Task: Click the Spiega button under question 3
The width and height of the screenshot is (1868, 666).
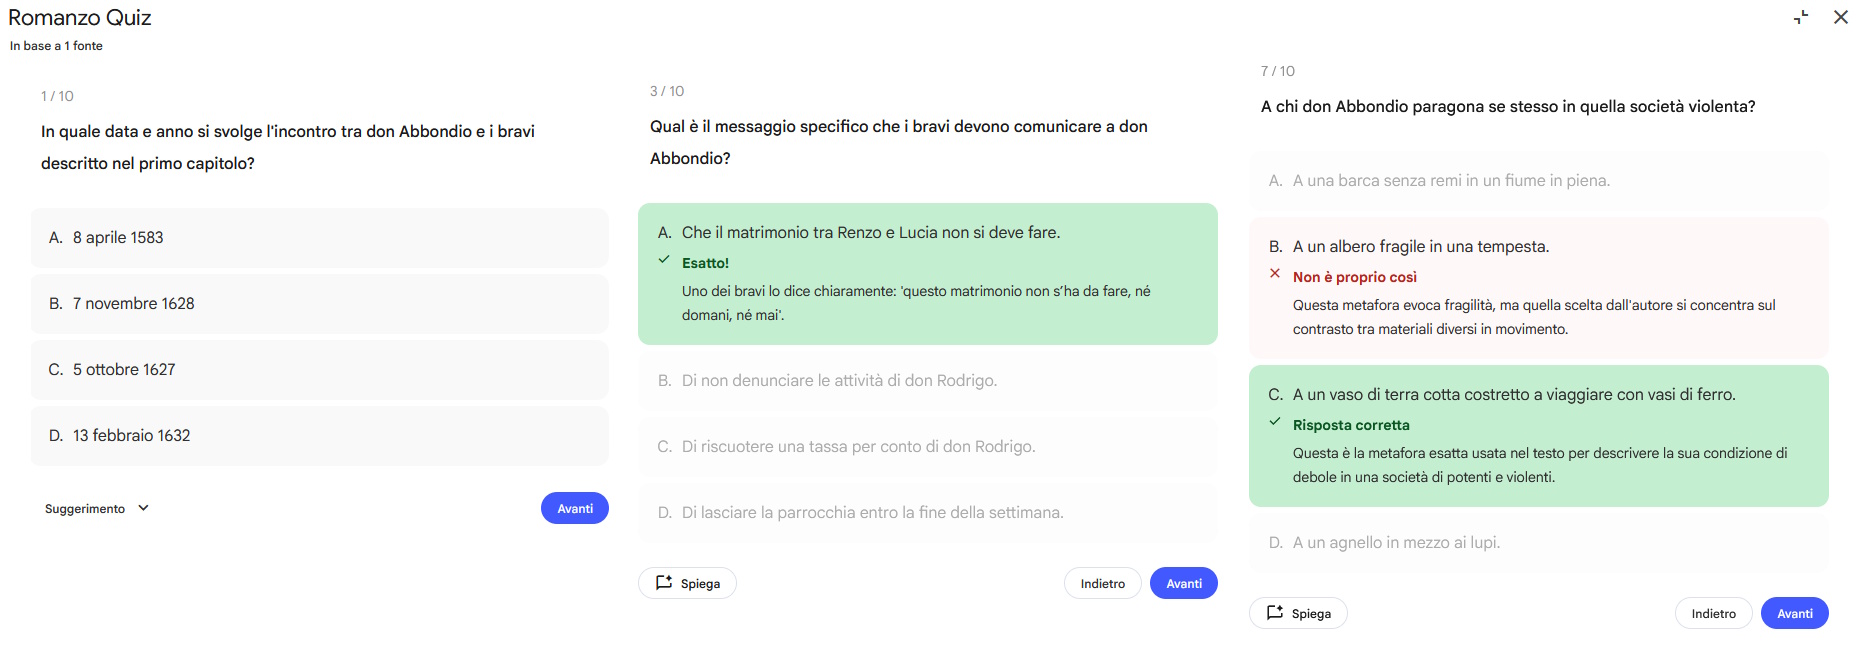Action: (x=687, y=583)
